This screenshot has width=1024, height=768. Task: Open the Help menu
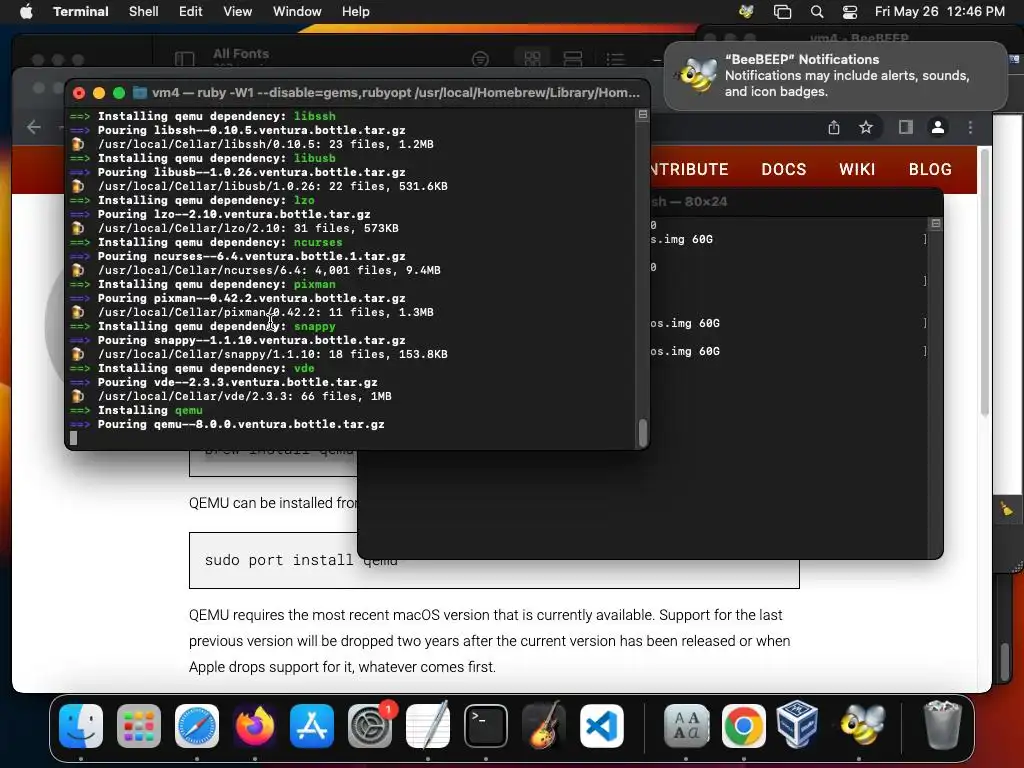355,11
